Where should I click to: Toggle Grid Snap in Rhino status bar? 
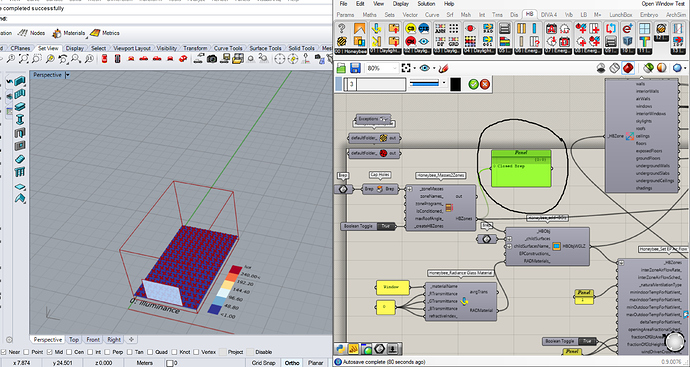pyautogui.click(x=263, y=363)
